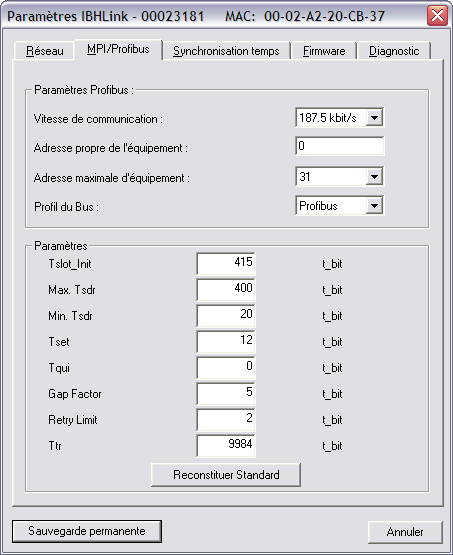Image resolution: width=453 pixels, height=555 pixels.
Task: Click the 187.5 kbit/s speed value
Action: 328,118
